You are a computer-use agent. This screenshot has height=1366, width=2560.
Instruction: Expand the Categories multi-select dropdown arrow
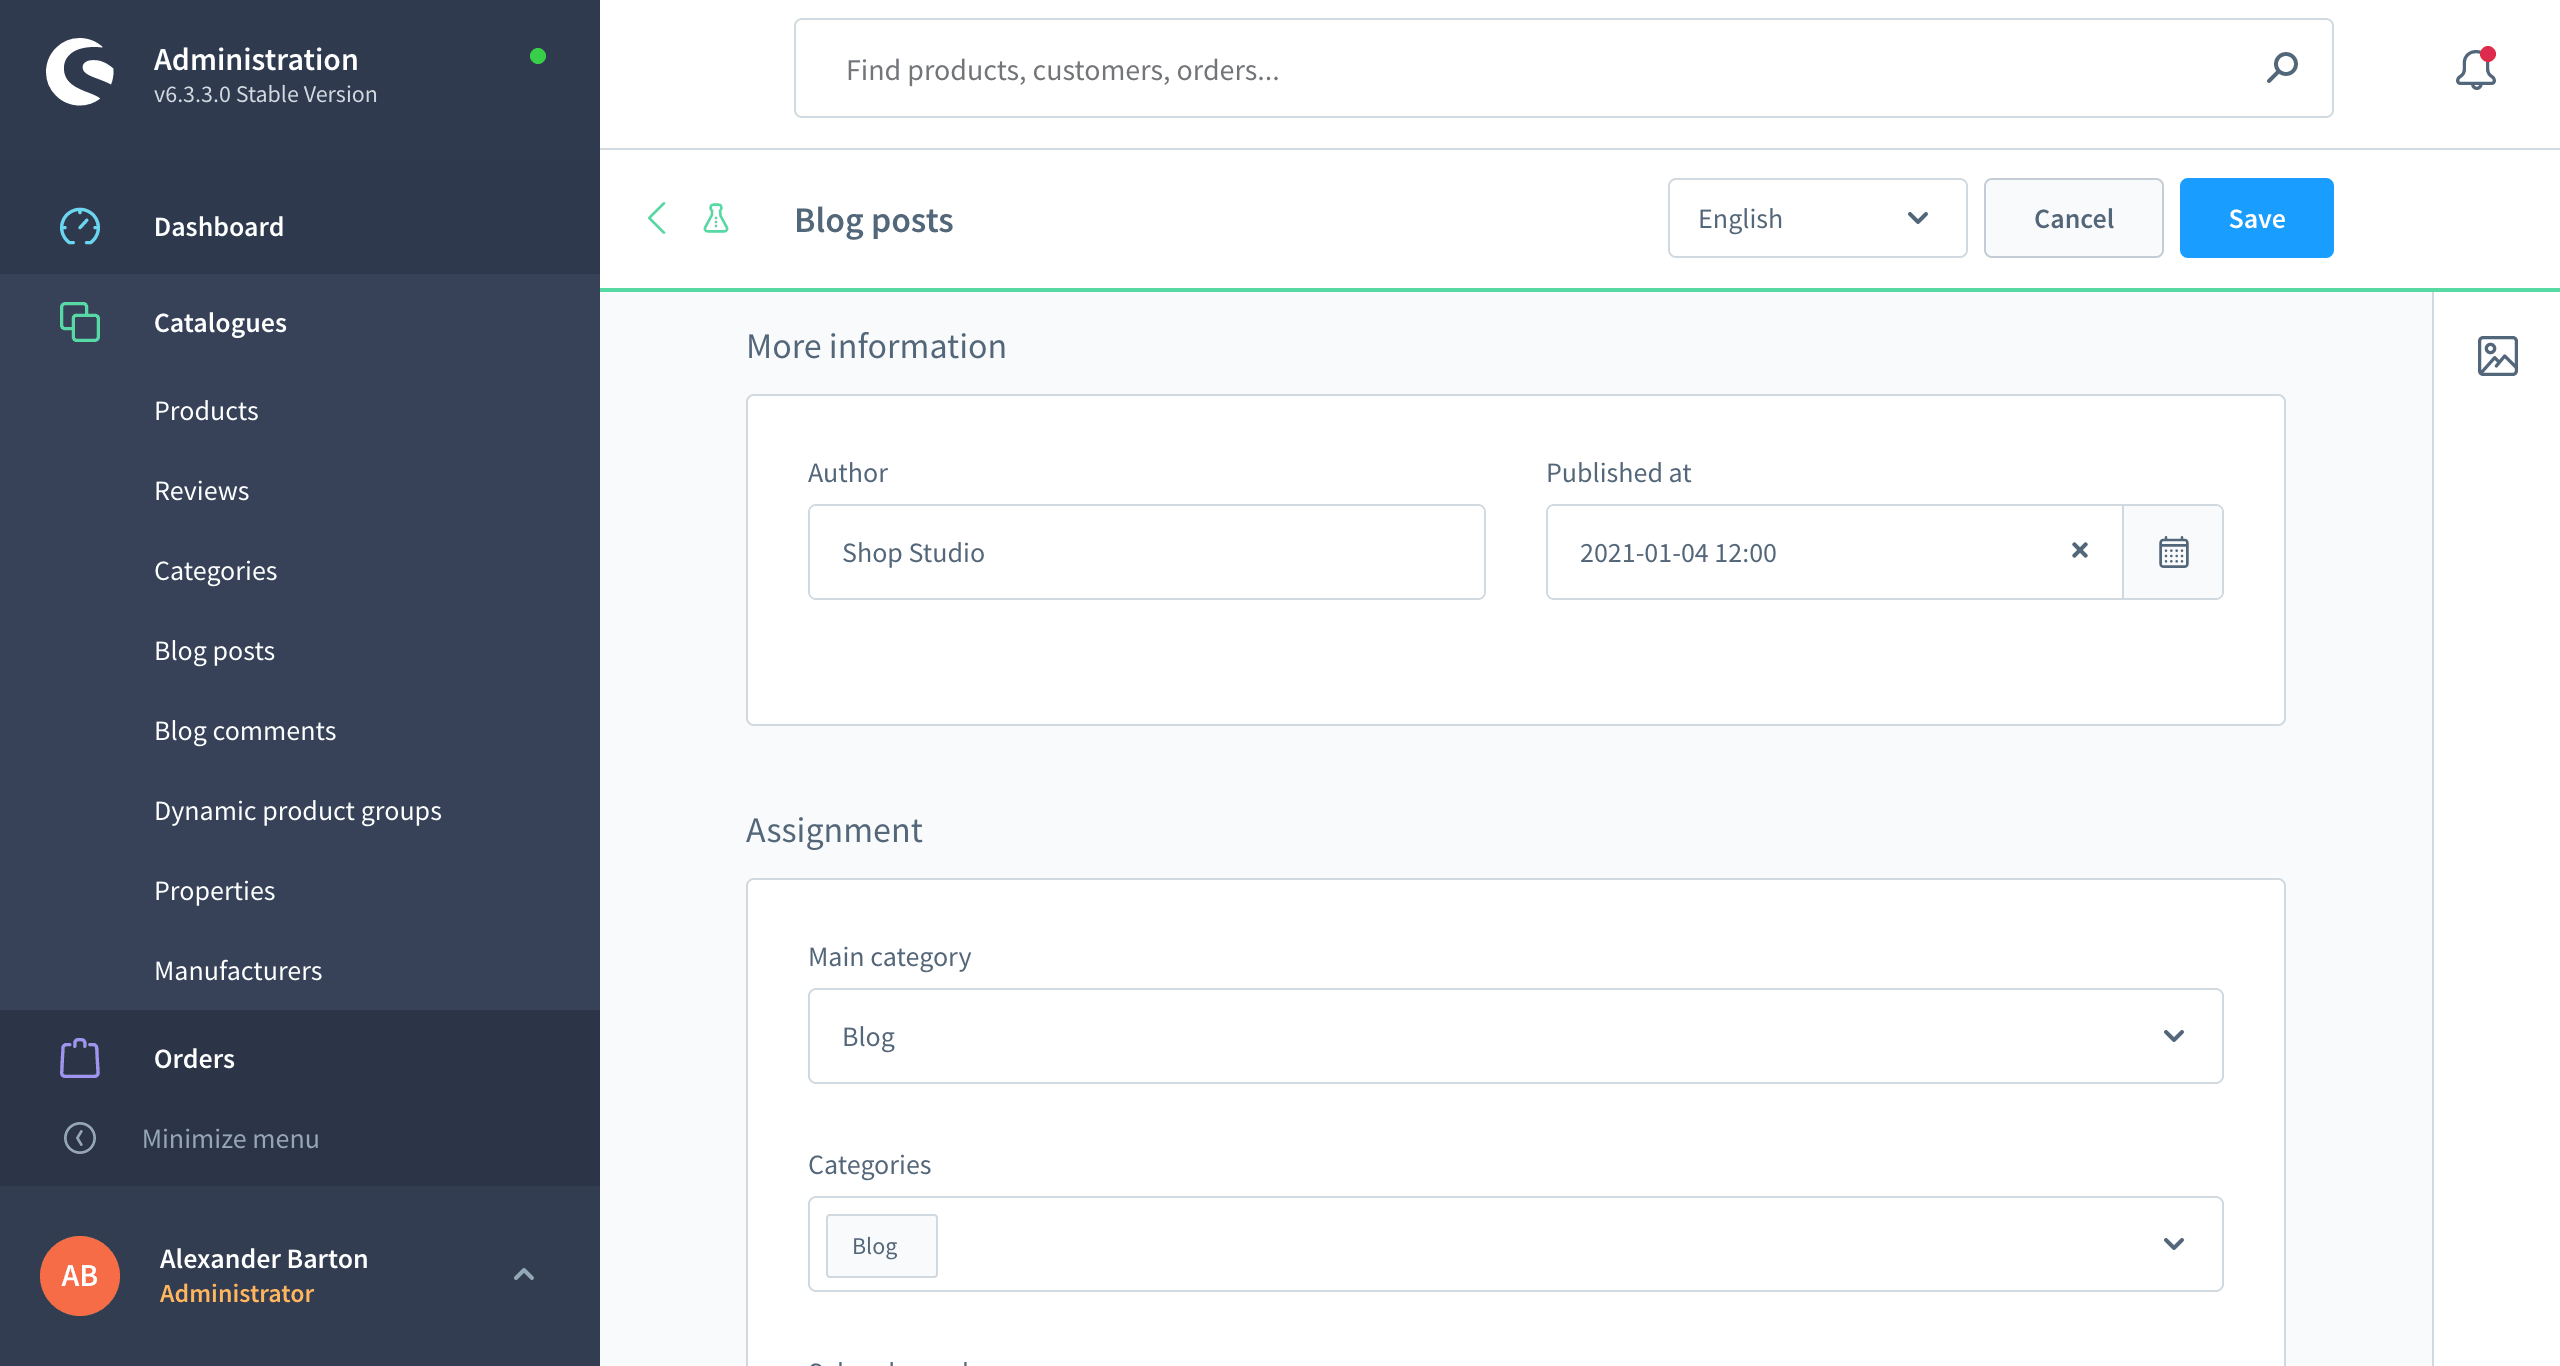2173,1244
